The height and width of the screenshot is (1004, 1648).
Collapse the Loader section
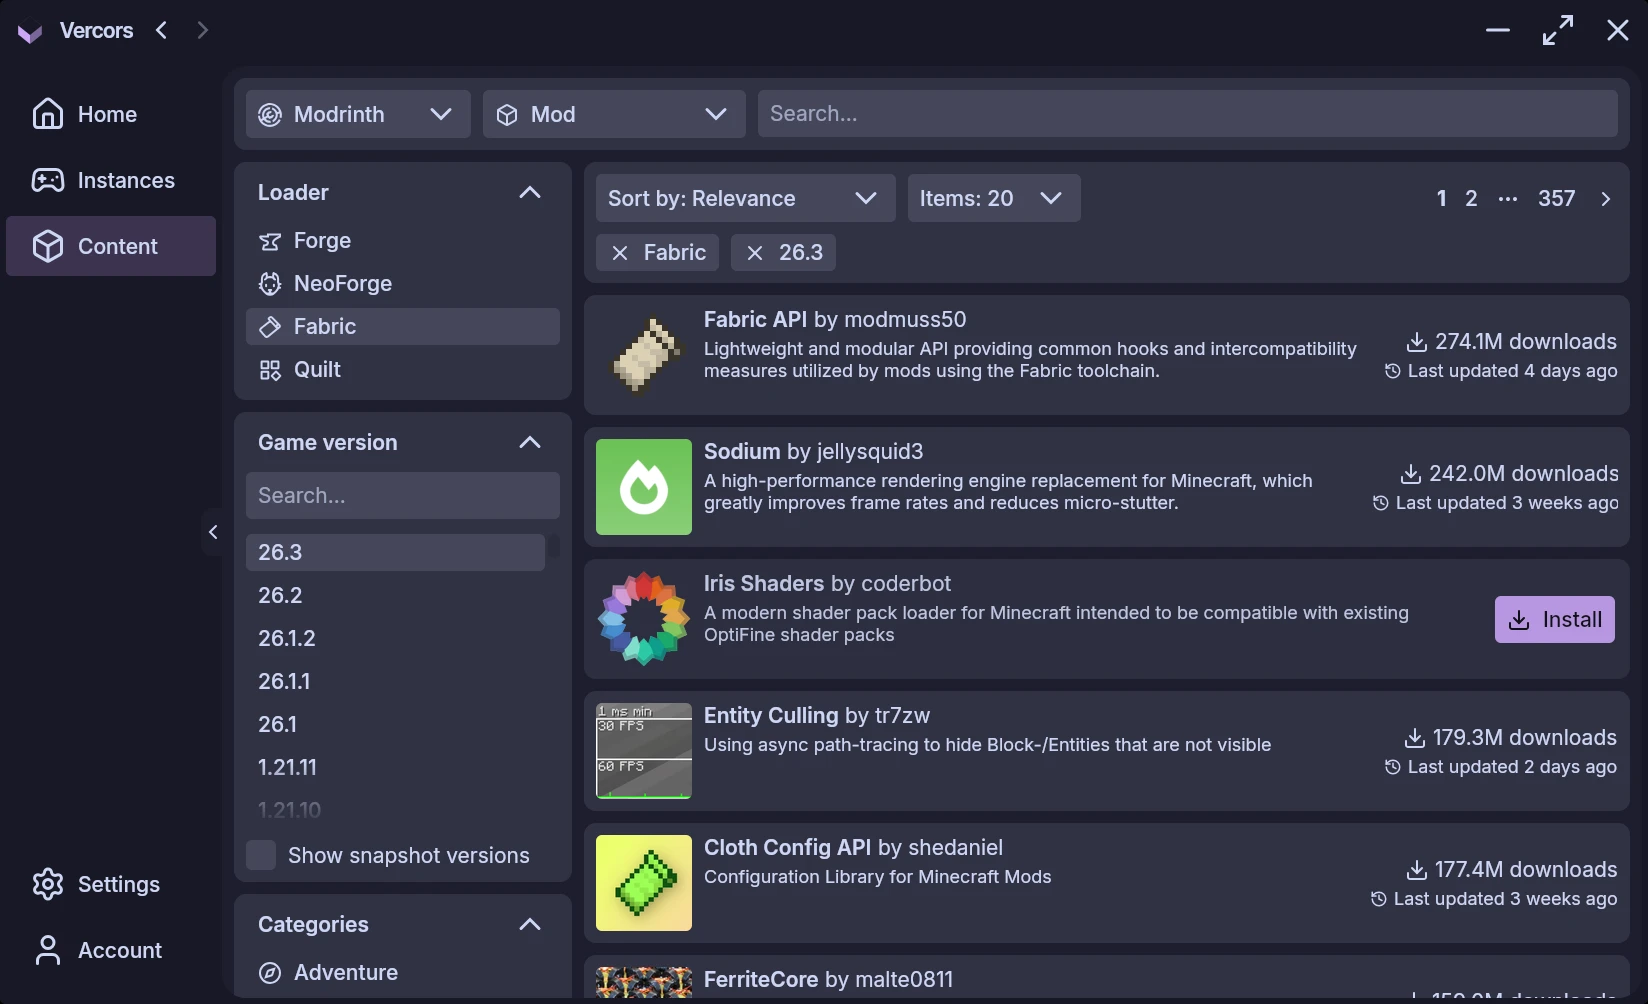pyautogui.click(x=530, y=192)
